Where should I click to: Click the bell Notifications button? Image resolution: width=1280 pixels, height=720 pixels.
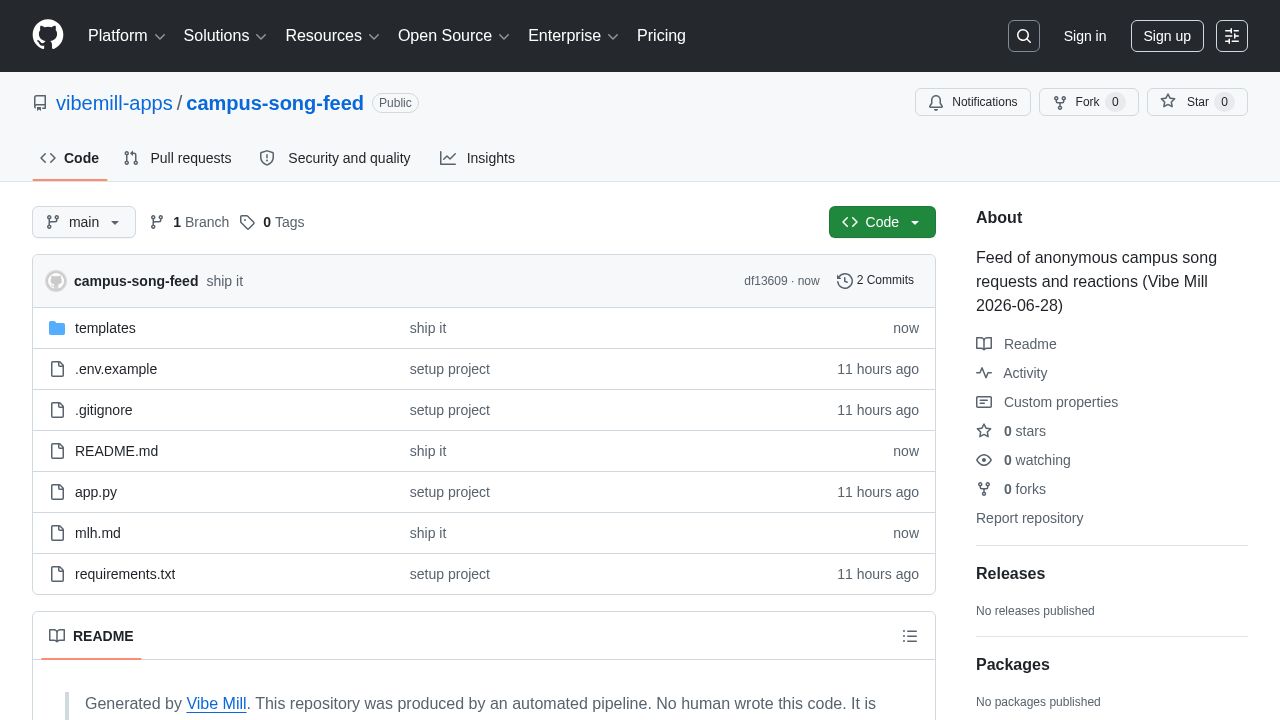(x=973, y=102)
